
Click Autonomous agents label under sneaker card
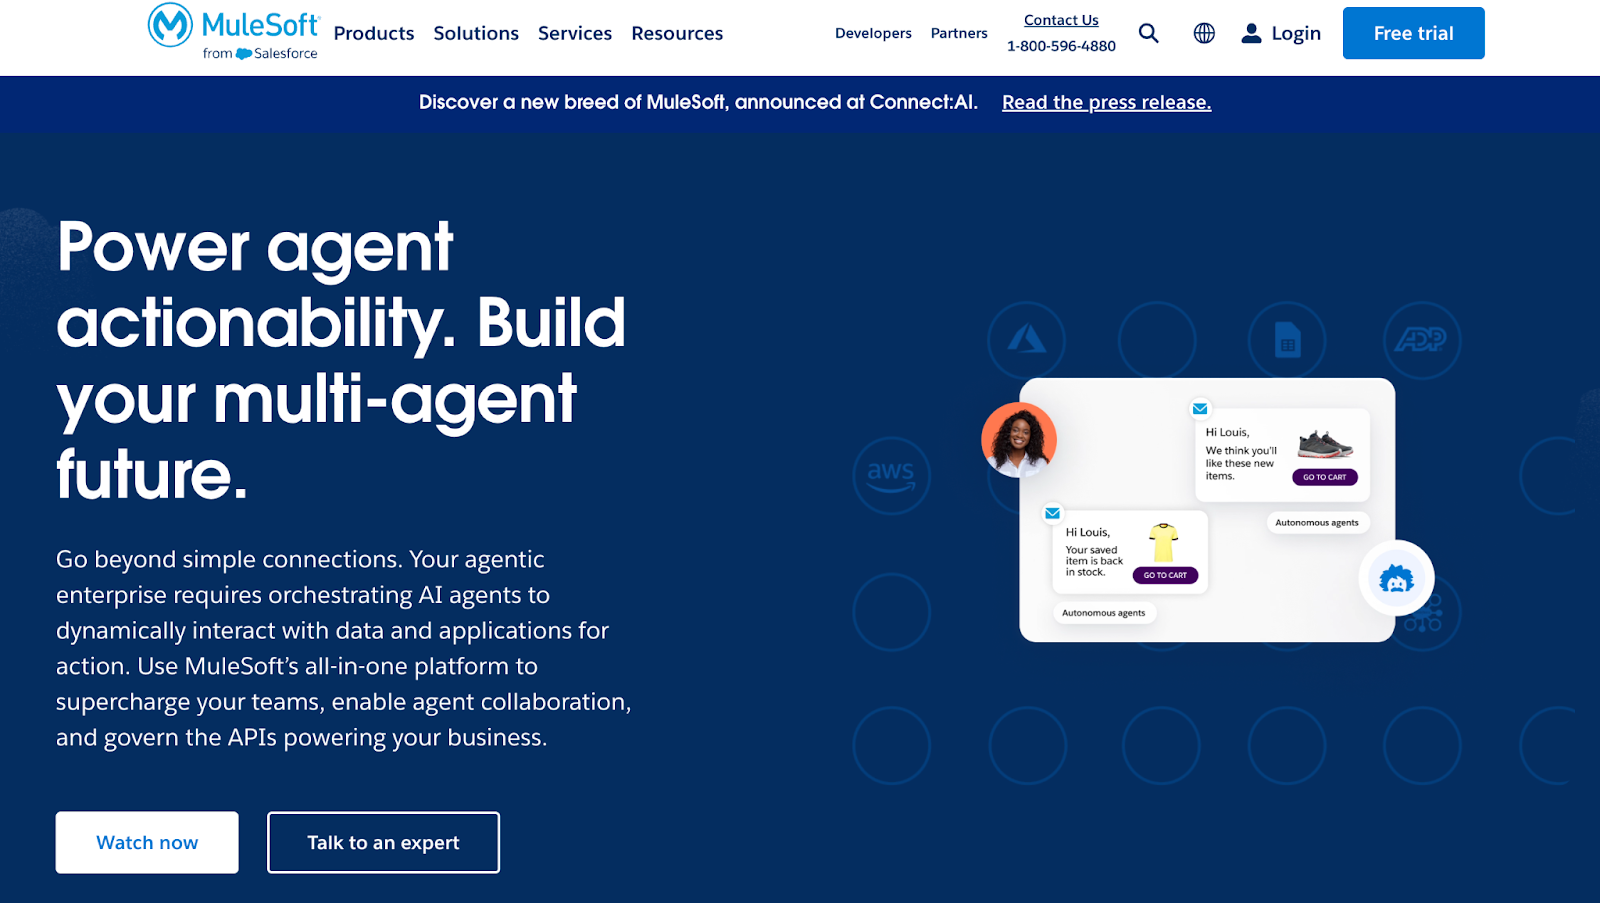pyautogui.click(x=1317, y=522)
